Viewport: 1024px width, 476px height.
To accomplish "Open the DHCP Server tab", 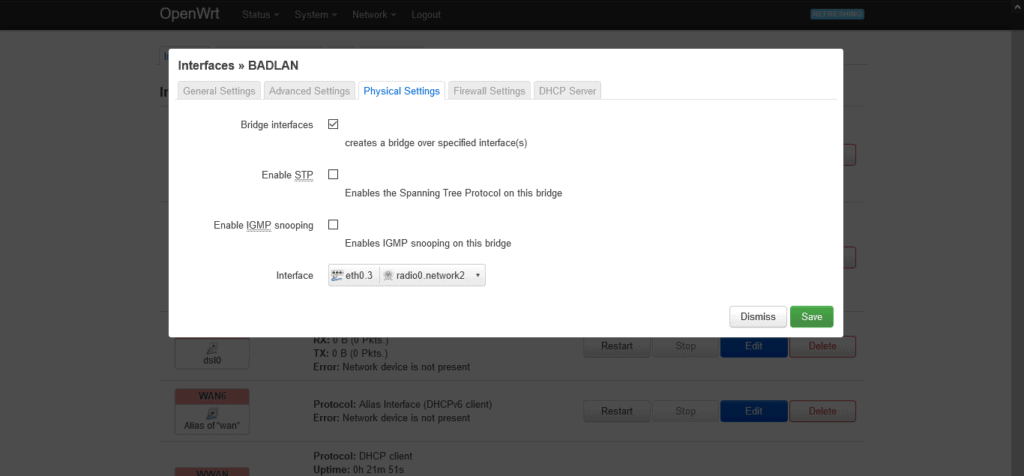I will pyautogui.click(x=568, y=91).
